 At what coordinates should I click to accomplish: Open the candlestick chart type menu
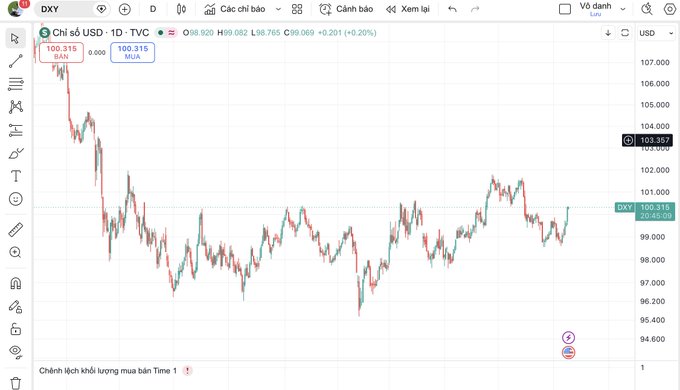click(x=181, y=9)
